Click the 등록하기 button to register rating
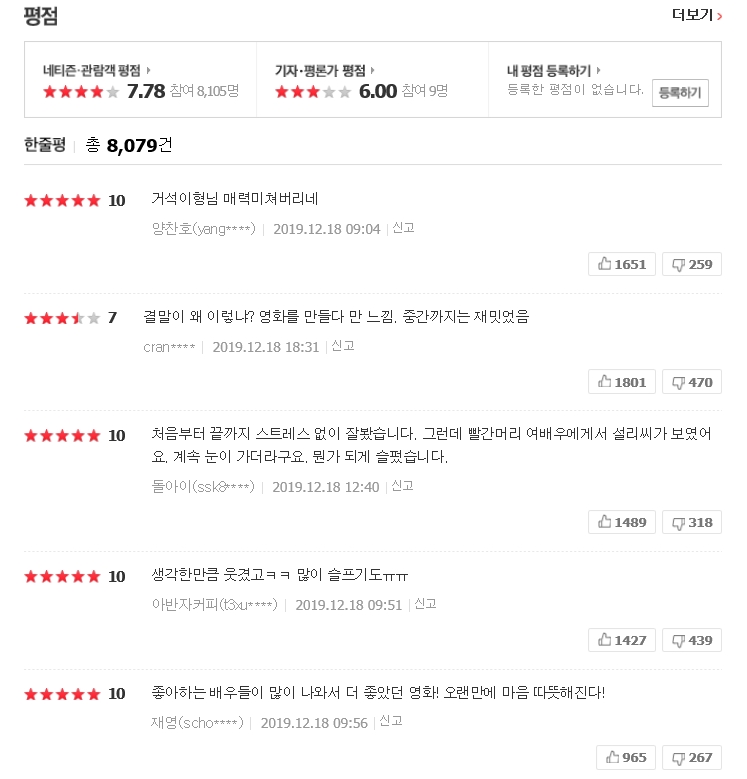Image resolution: width=747 pixels, height=779 pixels. click(x=680, y=93)
